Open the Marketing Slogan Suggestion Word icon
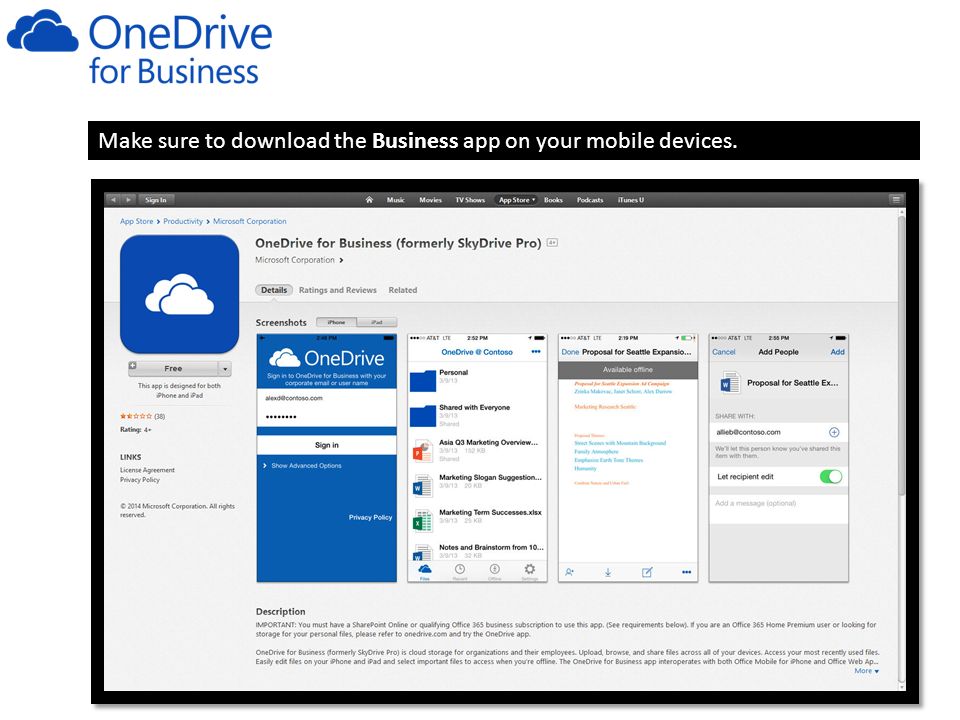Viewport: 960px width, 720px height. click(x=422, y=486)
